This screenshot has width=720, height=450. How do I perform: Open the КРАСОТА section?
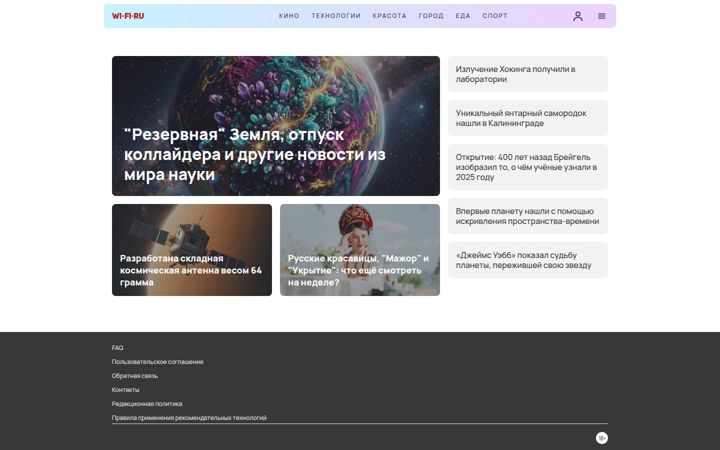click(389, 16)
